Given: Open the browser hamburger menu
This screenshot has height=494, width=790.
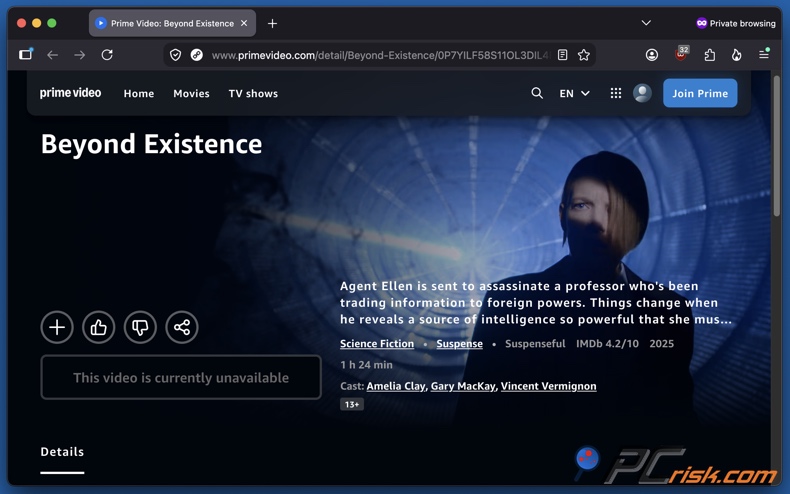Looking at the screenshot, I should (764, 54).
